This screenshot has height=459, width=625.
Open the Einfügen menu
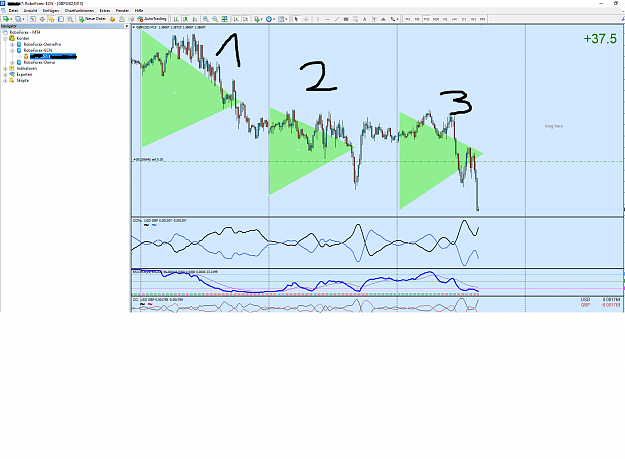(51, 11)
